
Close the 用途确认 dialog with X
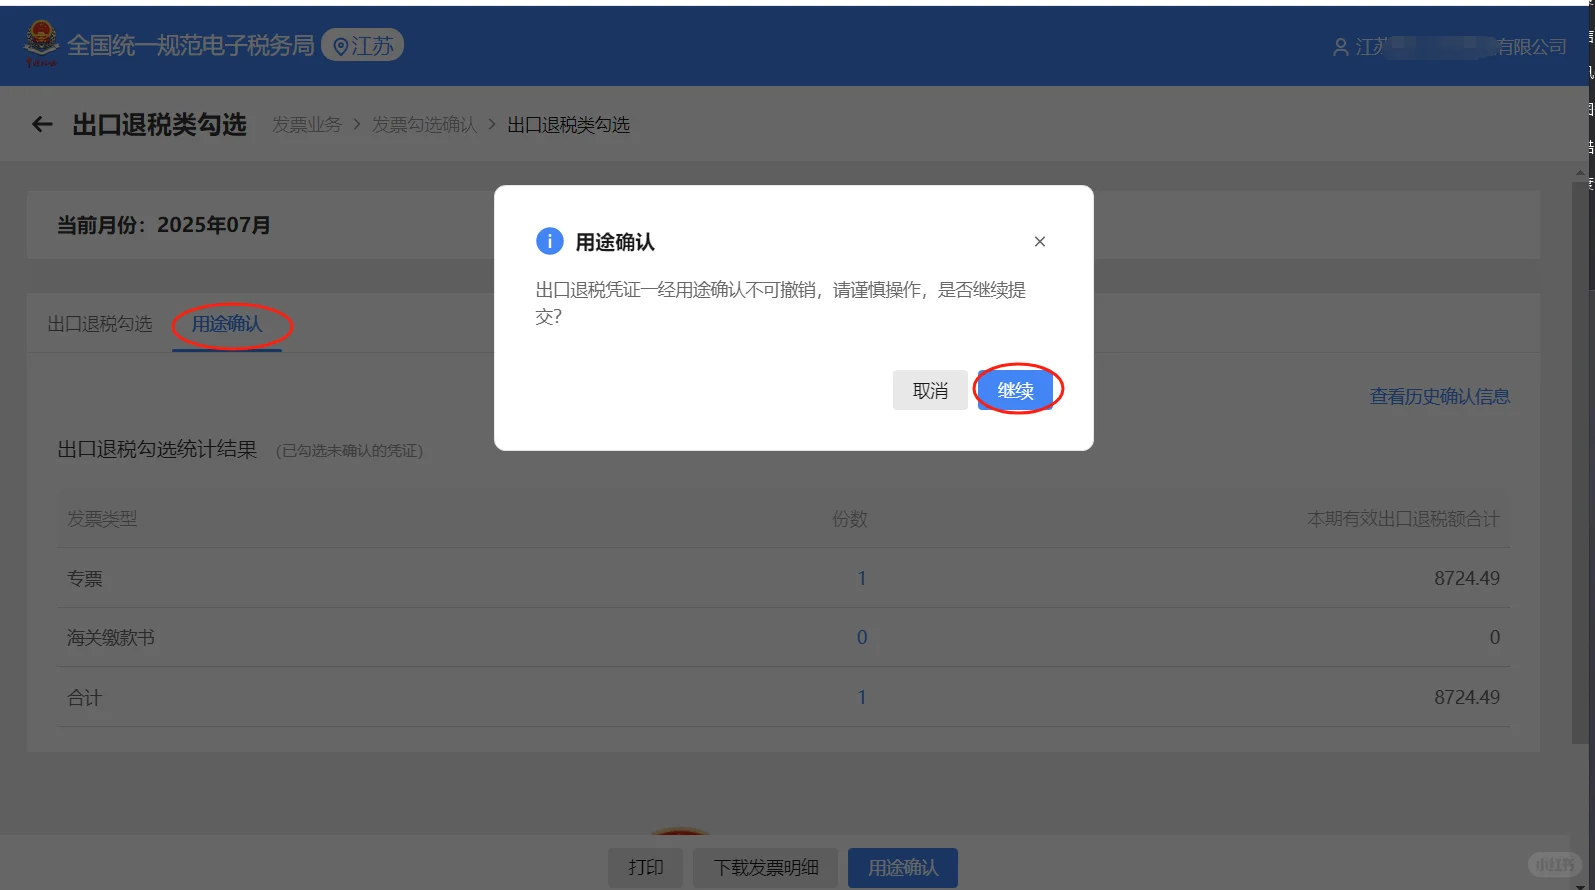pos(1040,241)
